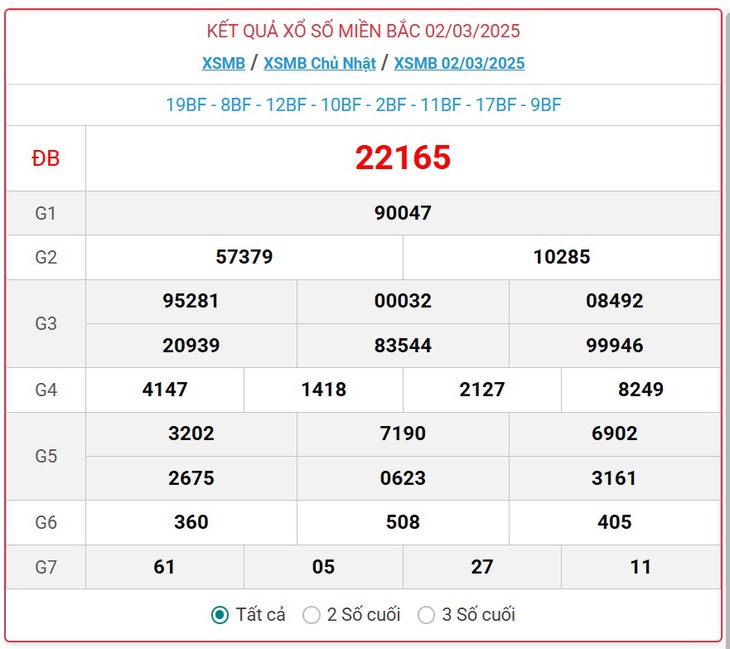Open the XSMB link
The width and height of the screenshot is (730, 649).
point(223,63)
